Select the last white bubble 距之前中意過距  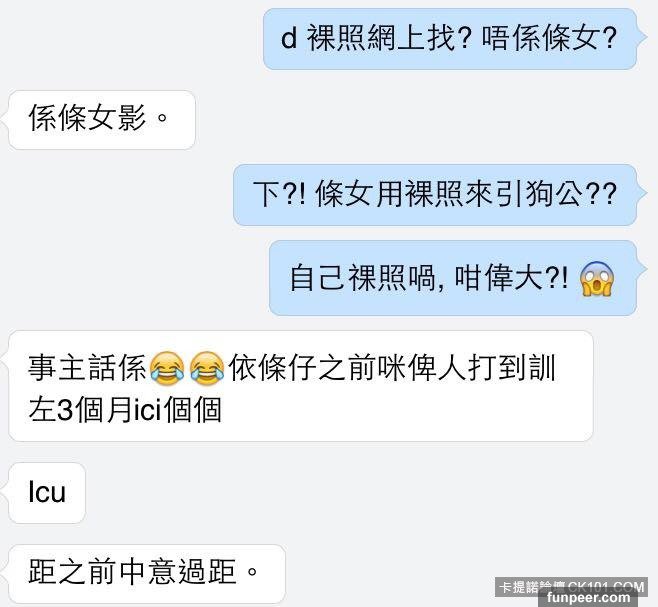click(147, 574)
